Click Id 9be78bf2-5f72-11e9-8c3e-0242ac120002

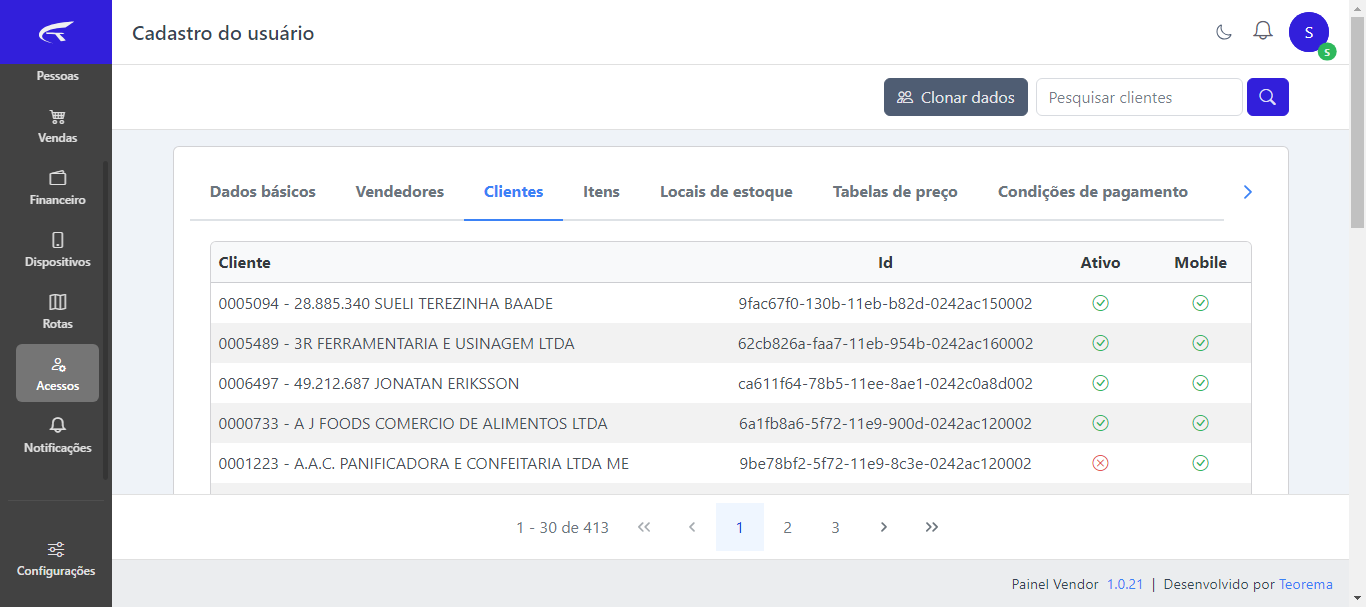click(x=885, y=464)
